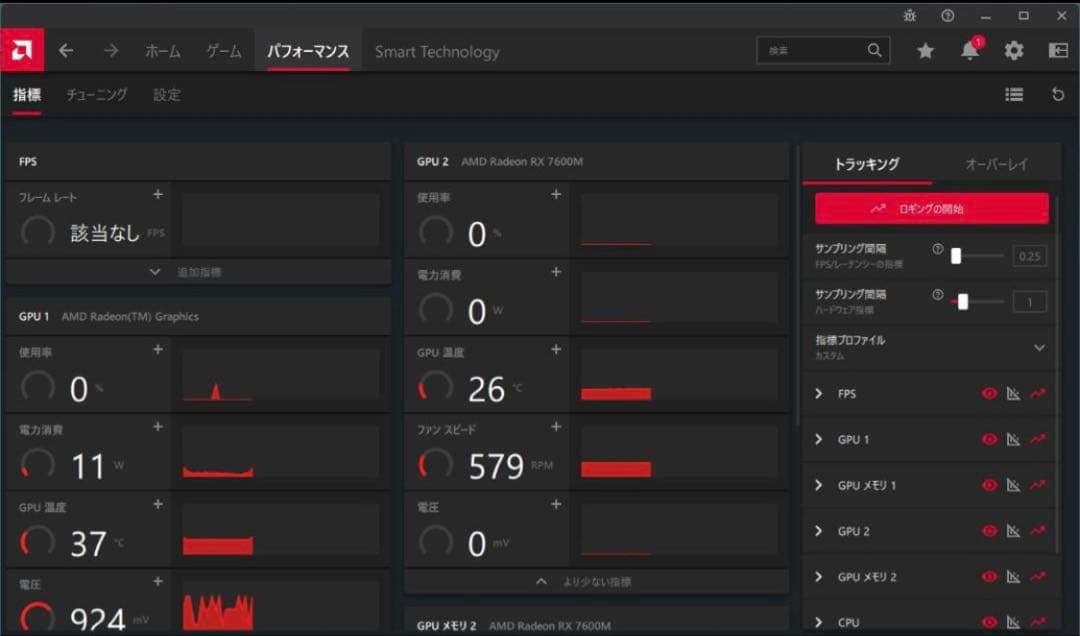Click the ロギングの開始 button
Screen dimensions: 1080x636
tap(931, 209)
